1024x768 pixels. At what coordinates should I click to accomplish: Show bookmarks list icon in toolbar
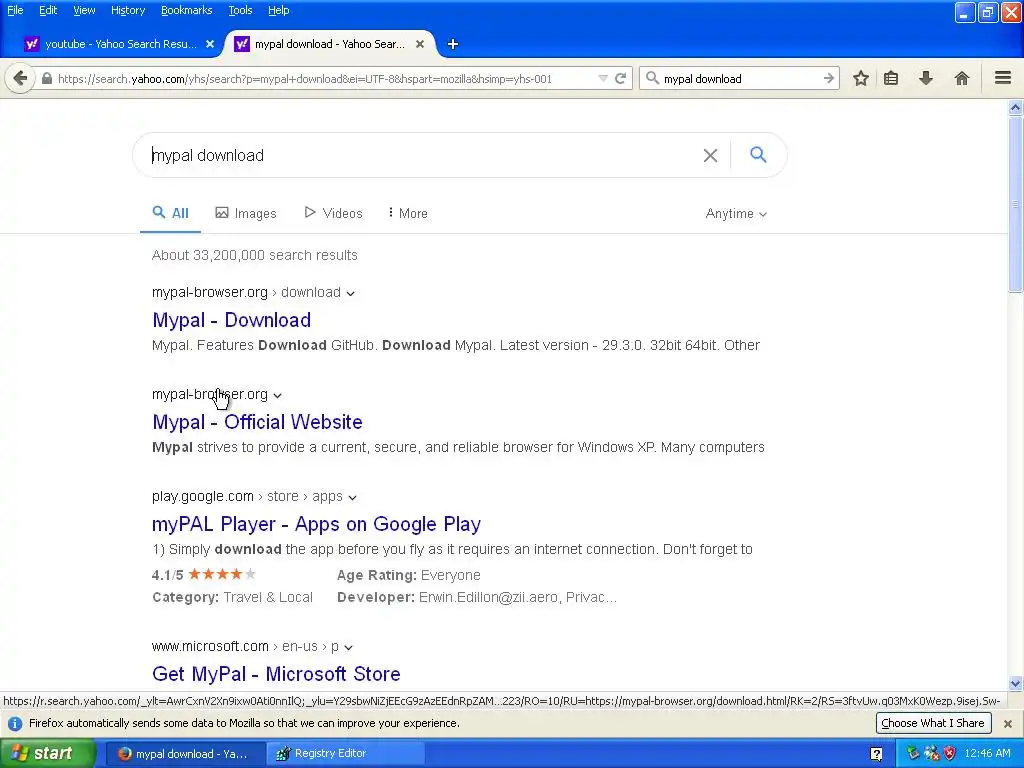pos(891,79)
